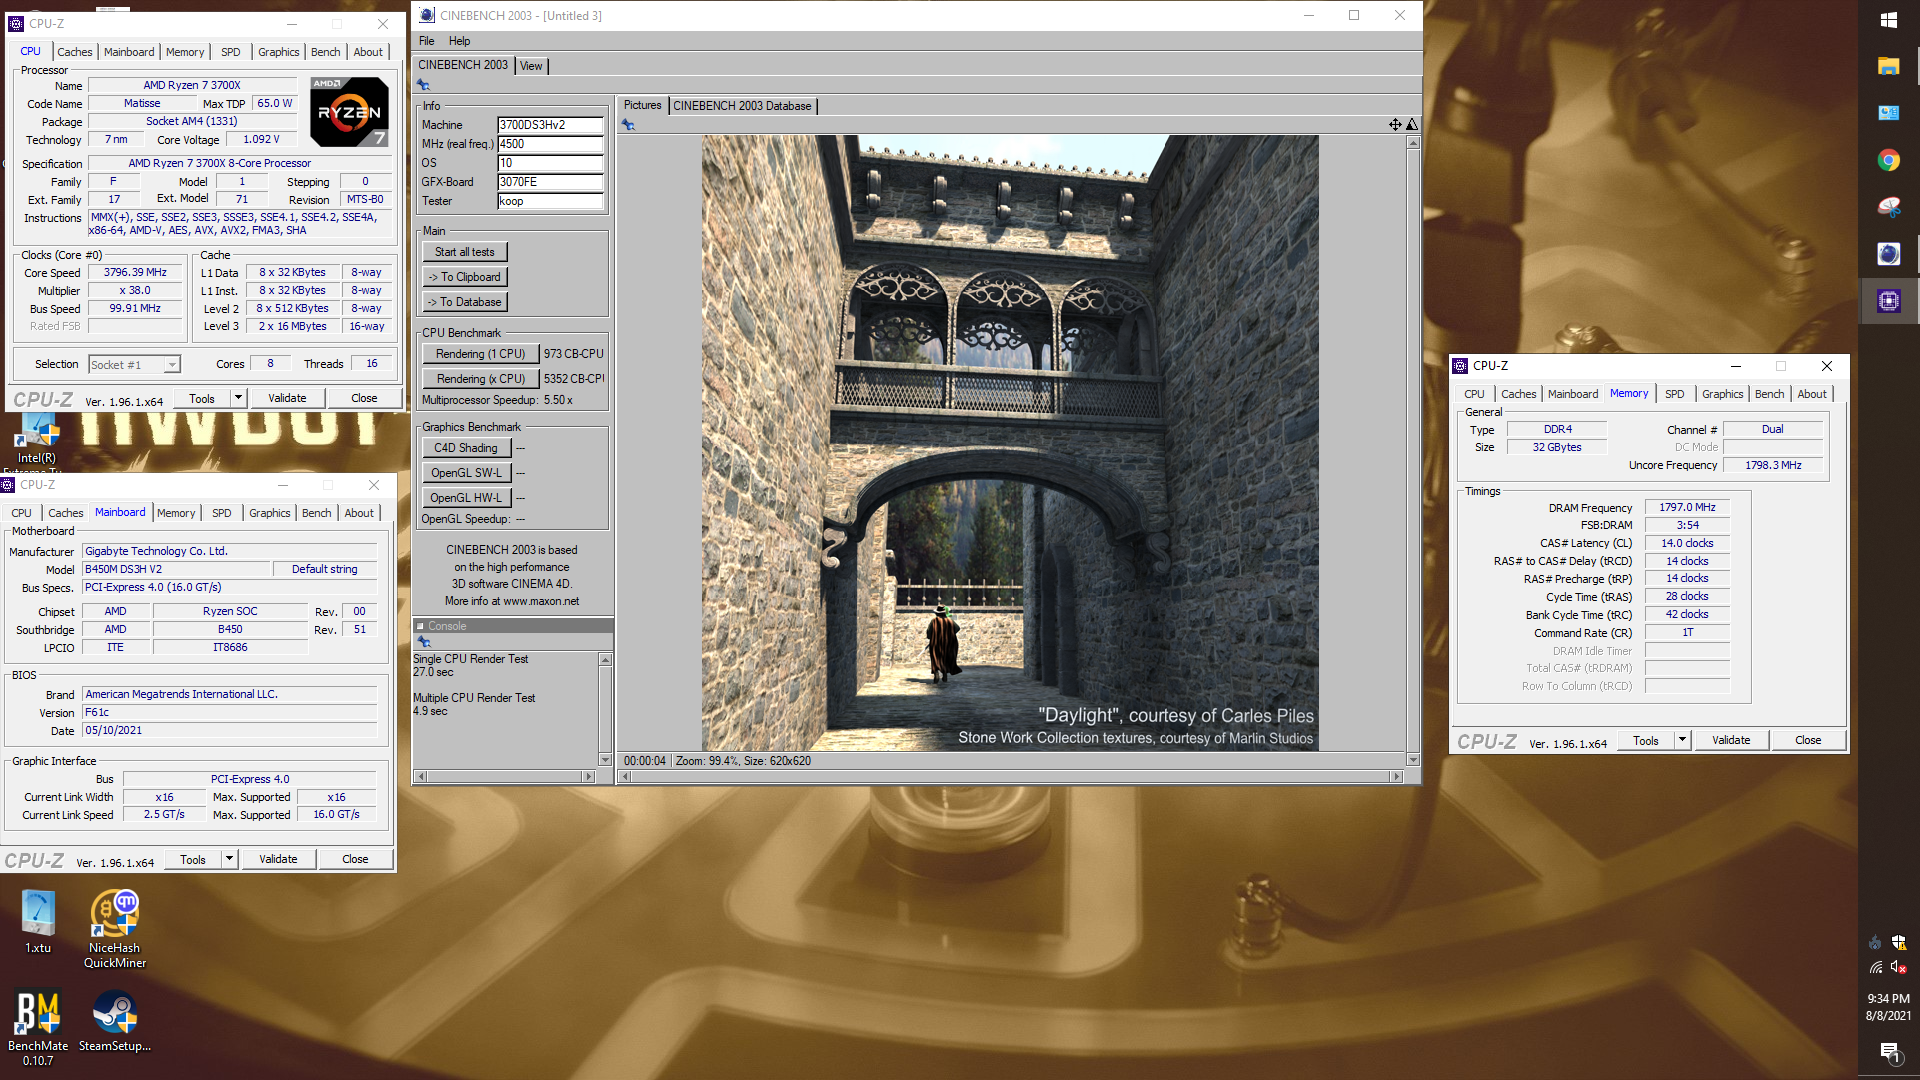Click the pin icon in Pictures panel
The image size is (1920, 1080).
point(628,125)
